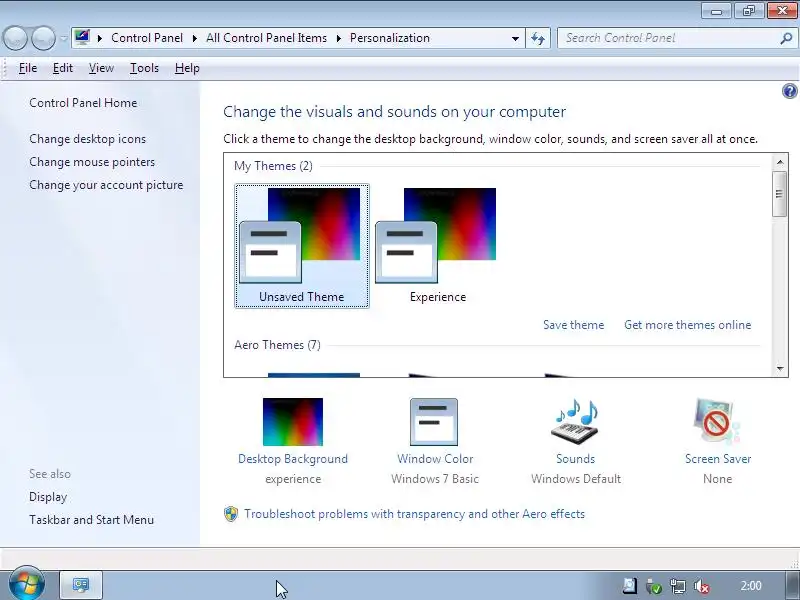
Task: Open the Tools menu
Action: (144, 68)
